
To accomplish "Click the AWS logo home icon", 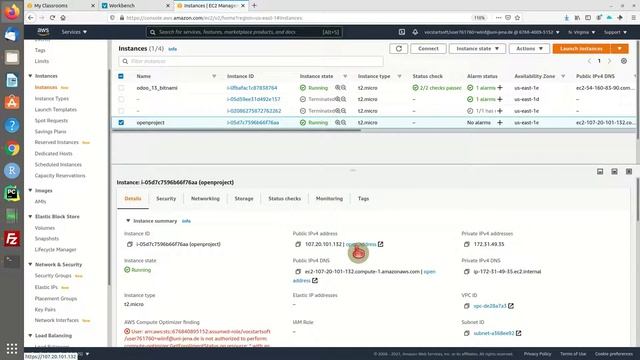I will [x=43, y=32].
